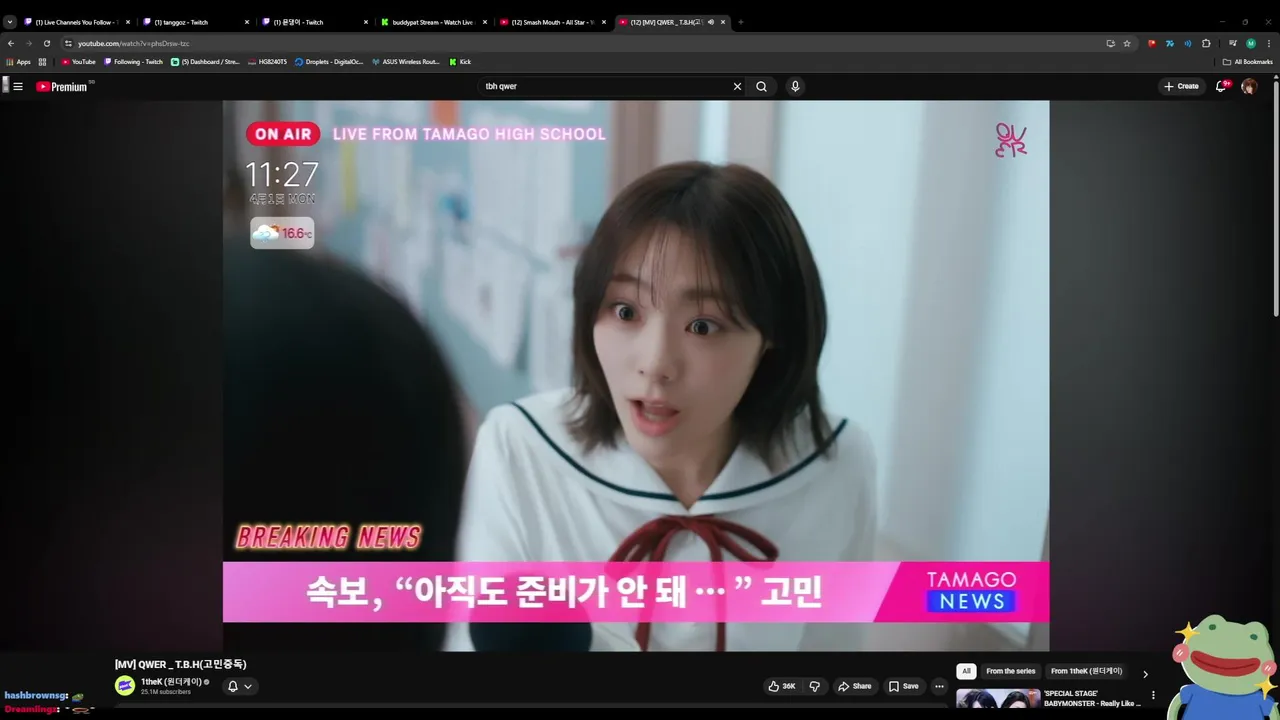This screenshot has height=720, width=1280.
Task: Open the YouTube account avatar menu
Action: pos(1249,87)
